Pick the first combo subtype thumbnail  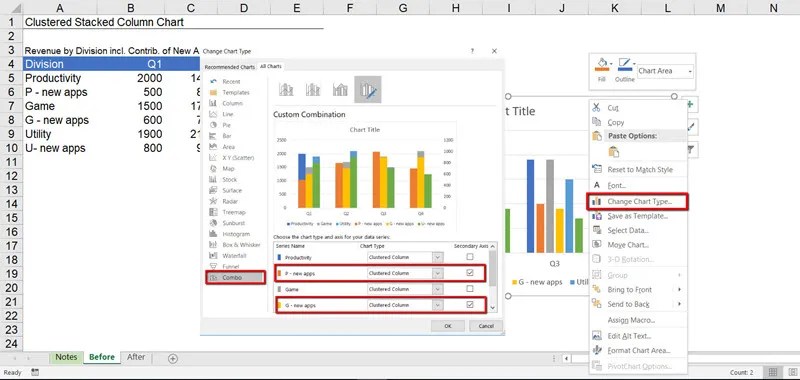286,90
